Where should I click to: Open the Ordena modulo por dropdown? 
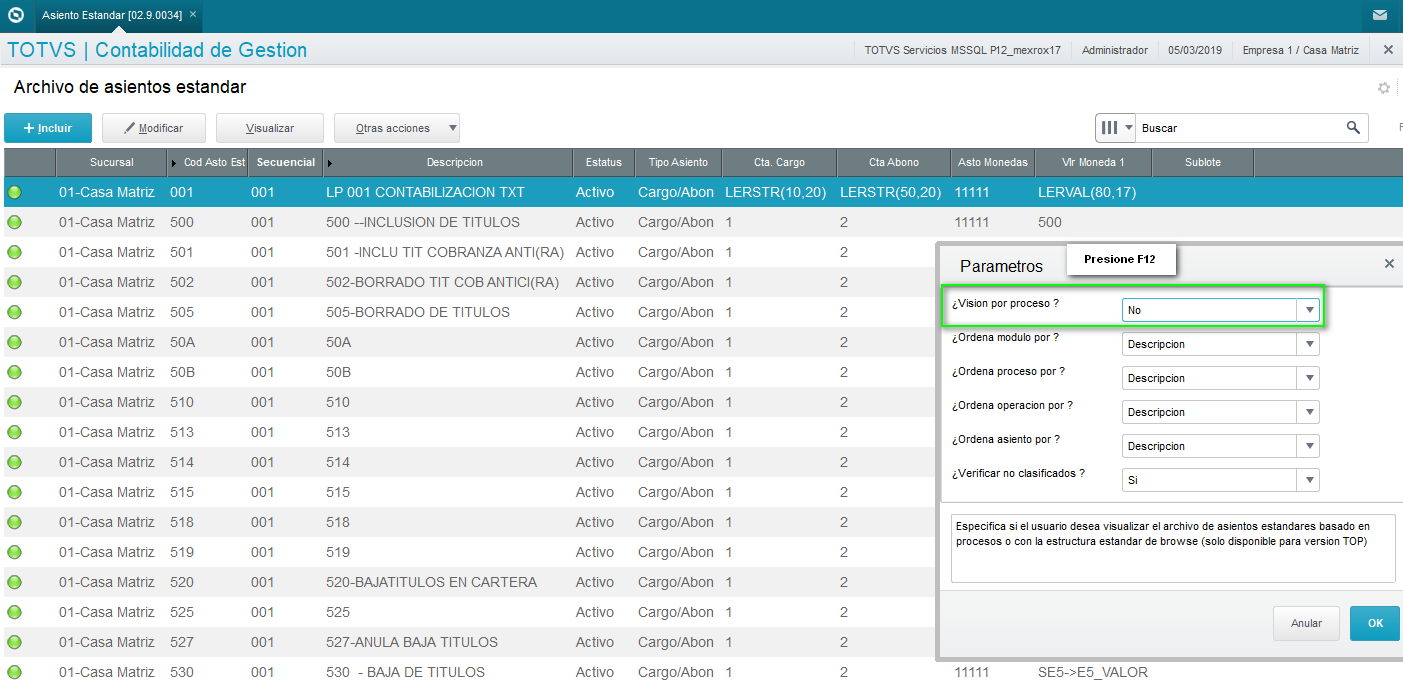click(x=1308, y=344)
